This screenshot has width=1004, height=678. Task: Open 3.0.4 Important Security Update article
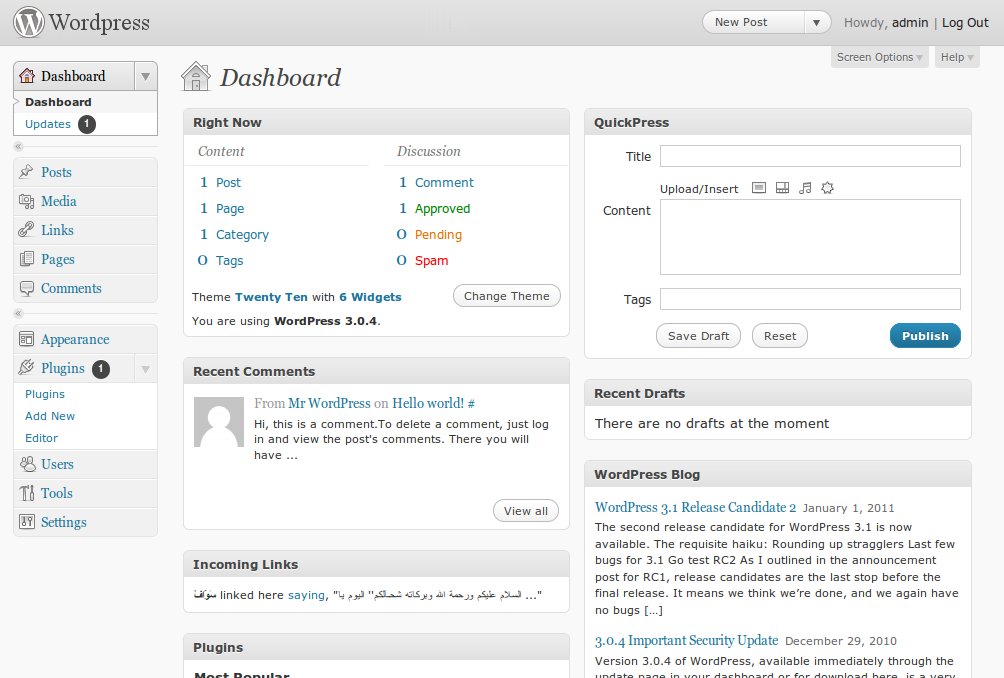pyautogui.click(x=686, y=640)
